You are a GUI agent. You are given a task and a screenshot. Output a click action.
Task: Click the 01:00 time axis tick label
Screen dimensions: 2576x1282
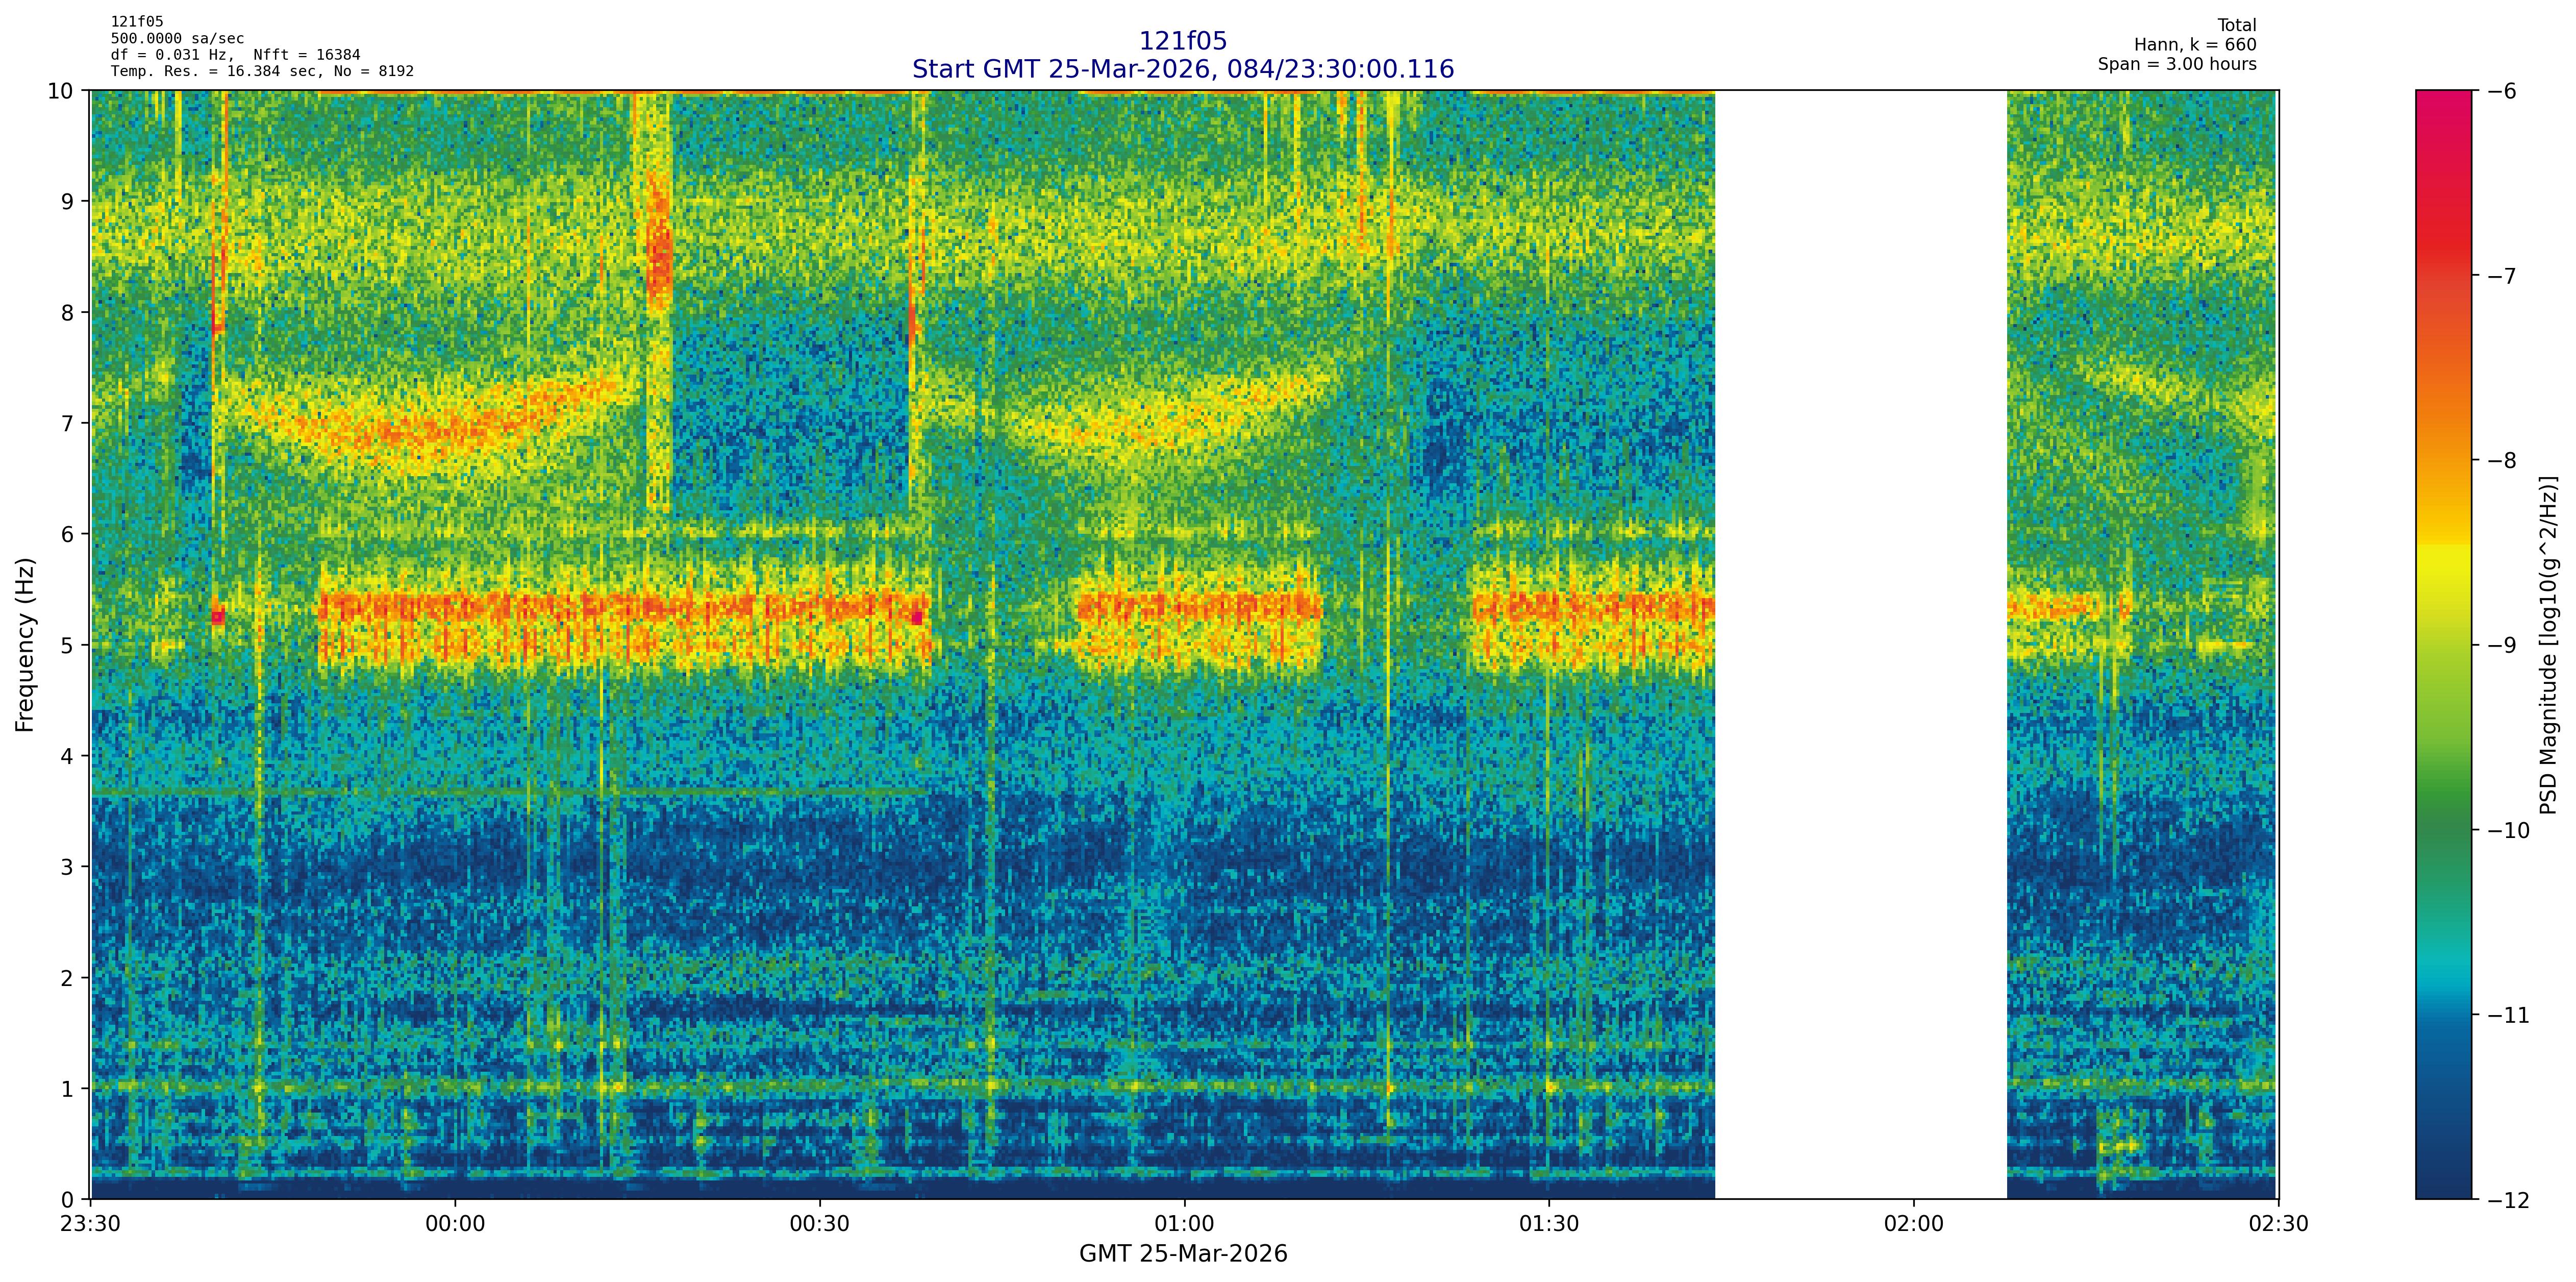[1184, 1224]
